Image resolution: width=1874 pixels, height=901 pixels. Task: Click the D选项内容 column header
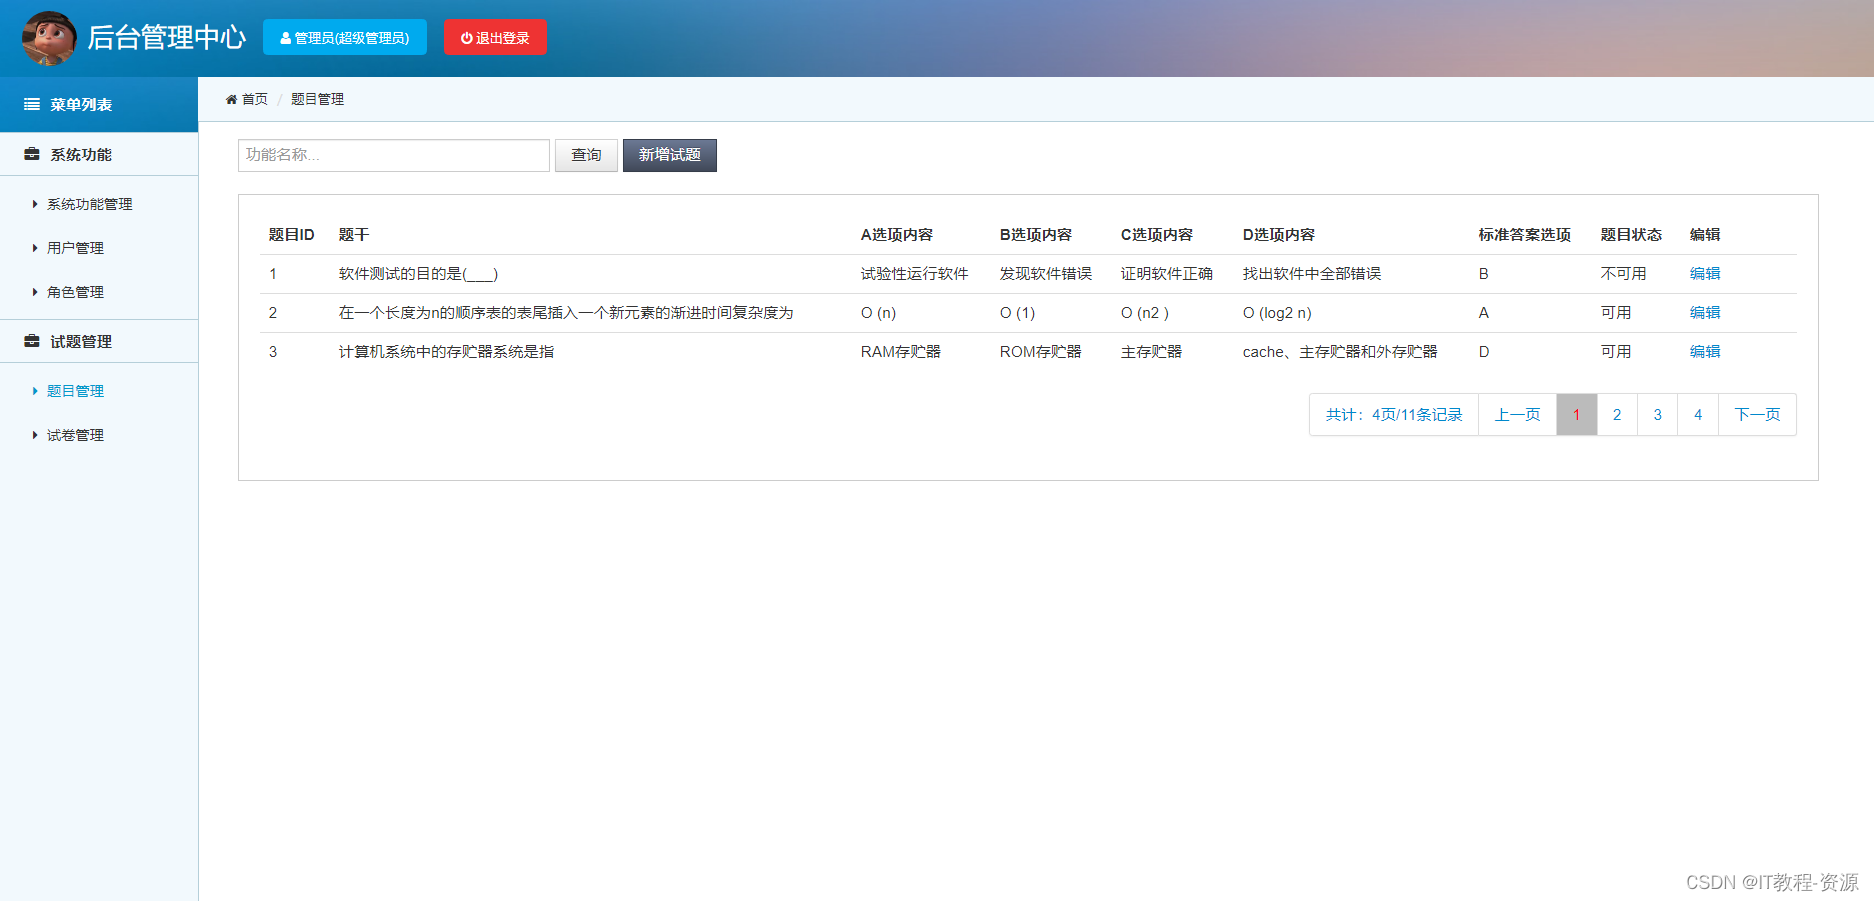1279,235
